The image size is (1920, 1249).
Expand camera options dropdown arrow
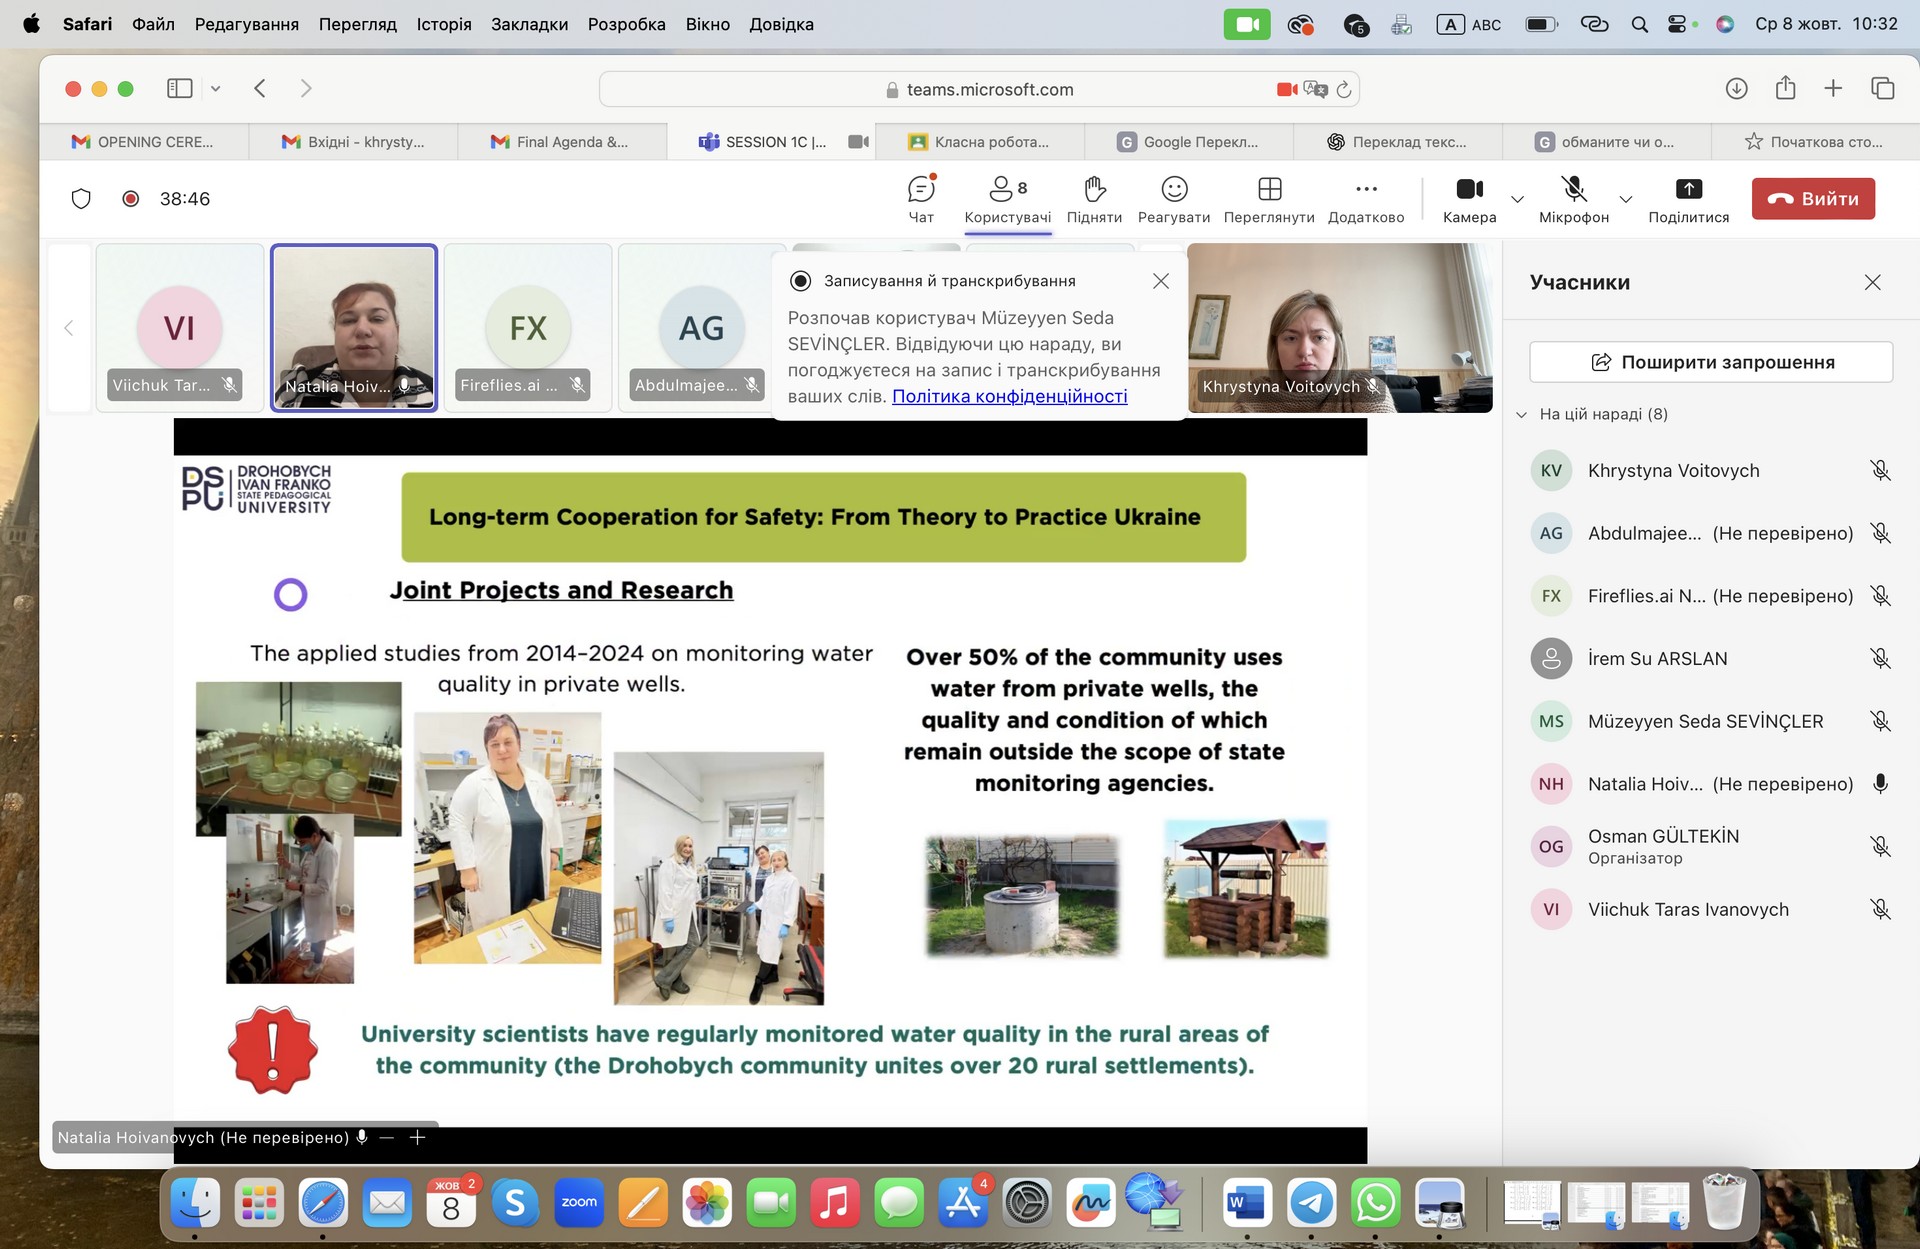[1517, 199]
